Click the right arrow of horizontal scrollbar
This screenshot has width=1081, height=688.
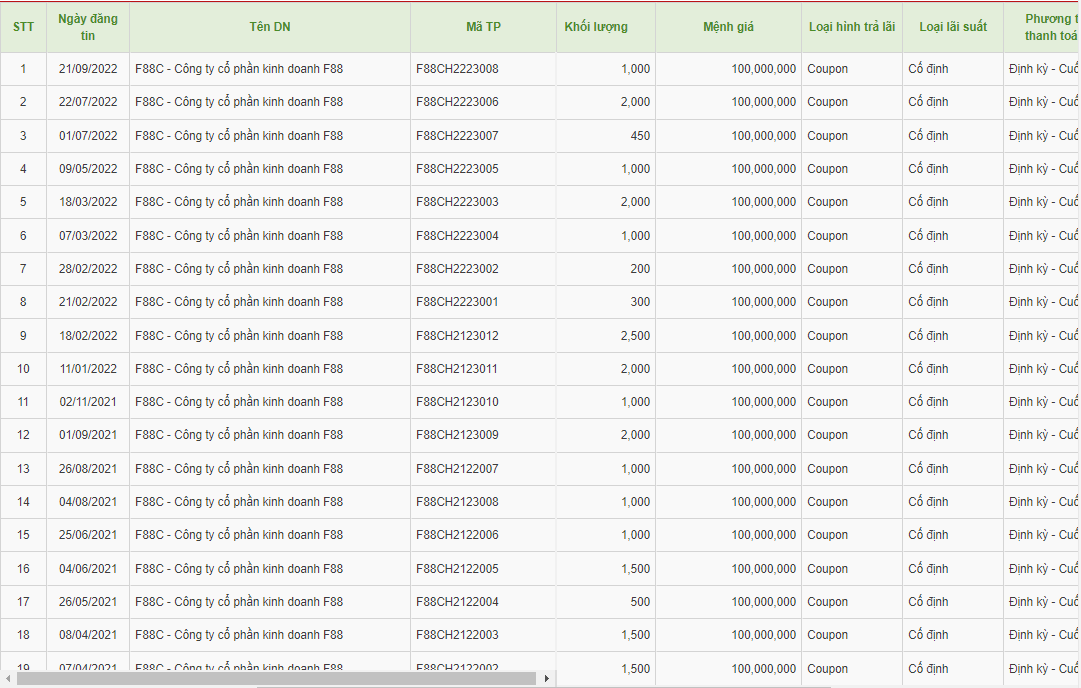tap(546, 679)
